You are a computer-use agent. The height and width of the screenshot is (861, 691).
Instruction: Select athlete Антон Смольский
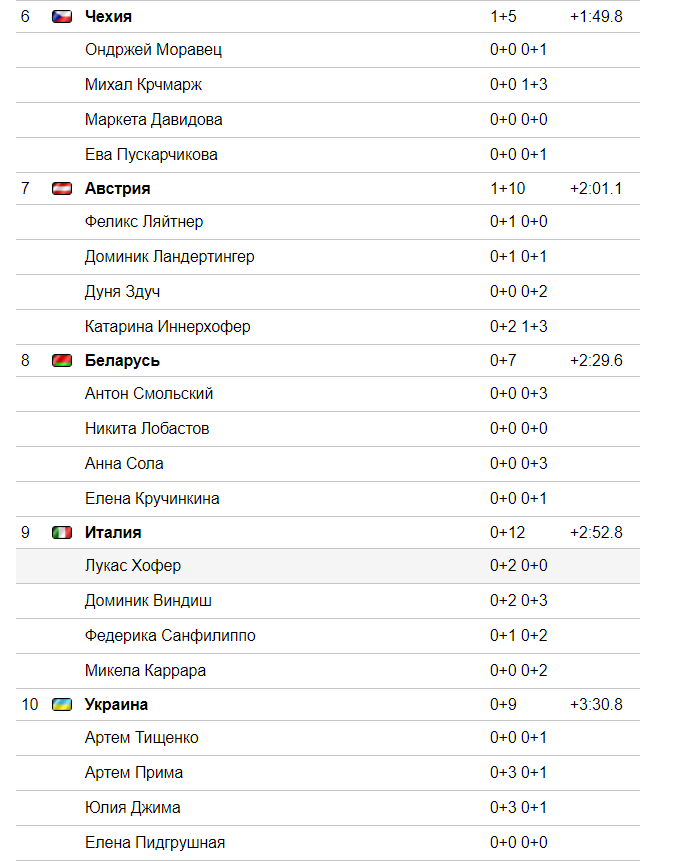click(x=149, y=394)
